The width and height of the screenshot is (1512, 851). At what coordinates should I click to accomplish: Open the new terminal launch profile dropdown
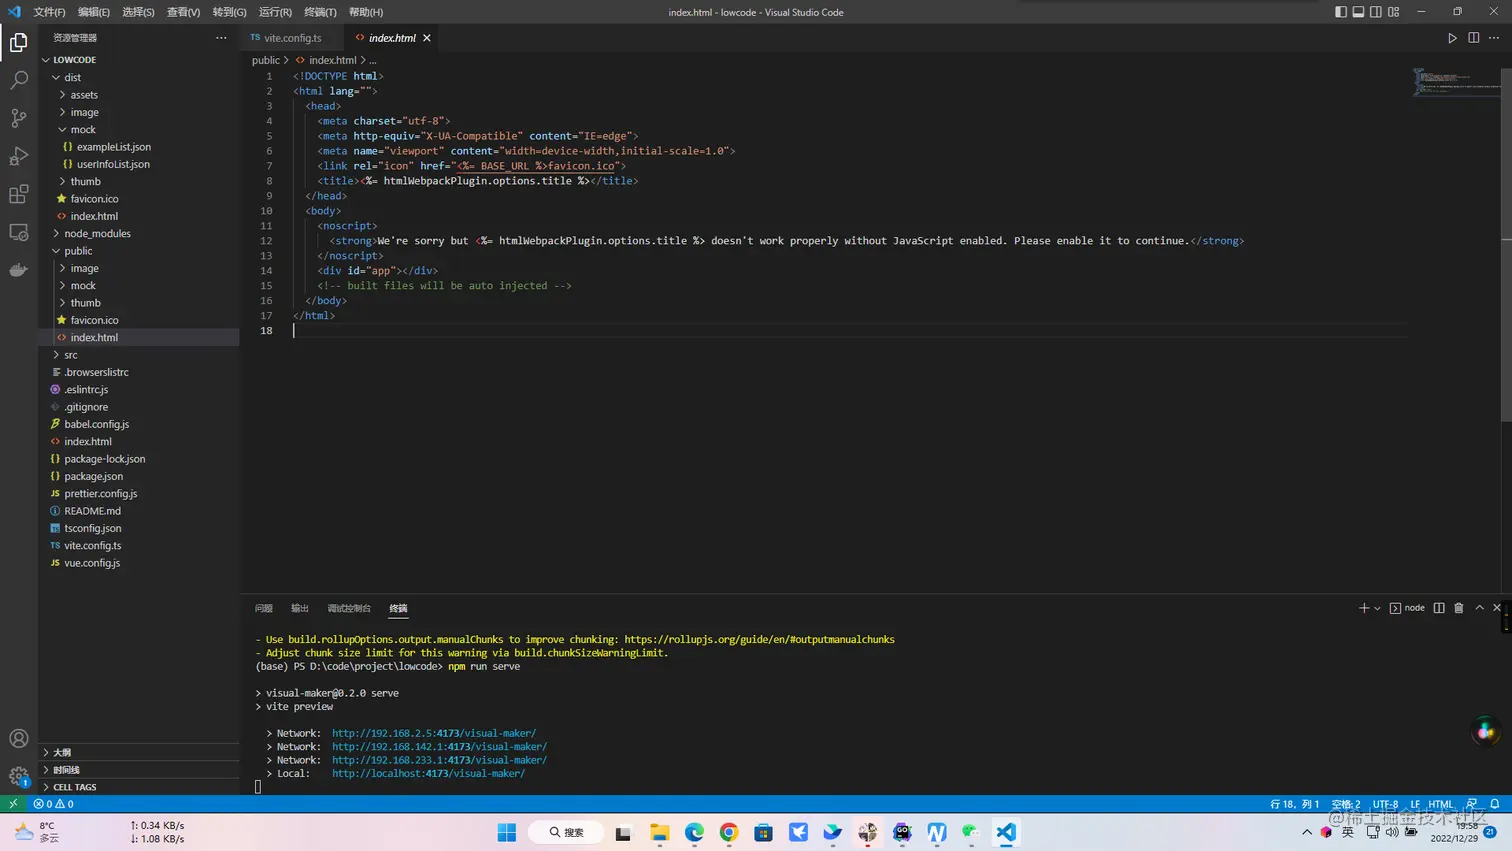(1378, 608)
